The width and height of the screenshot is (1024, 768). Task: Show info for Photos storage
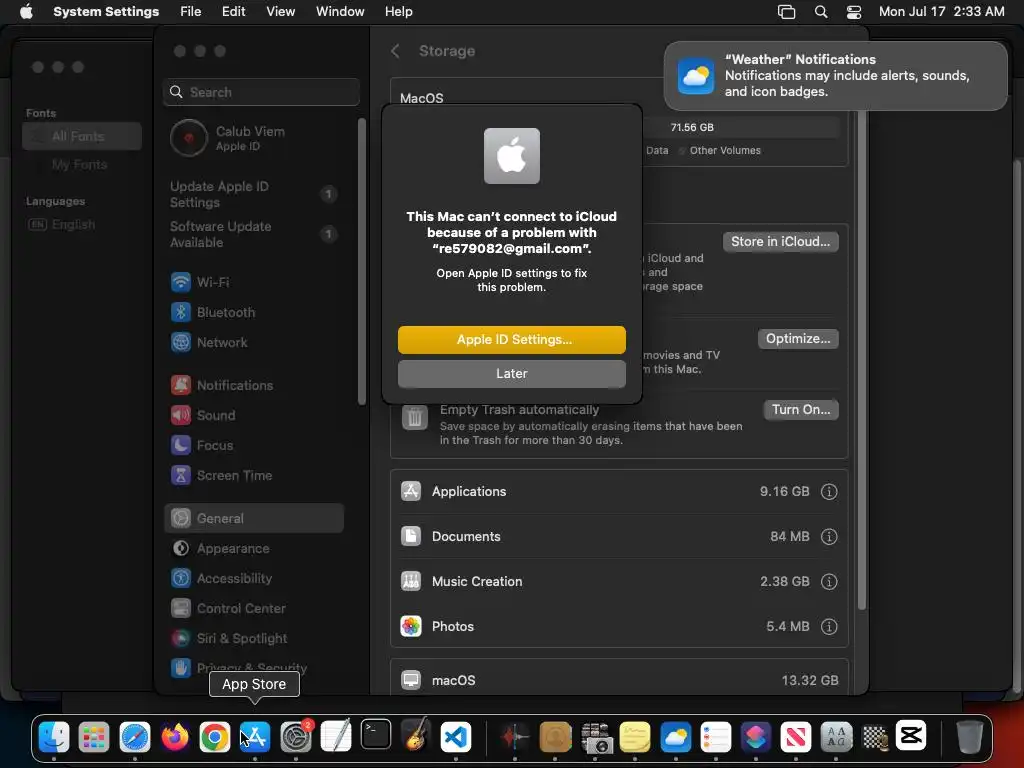click(829, 627)
